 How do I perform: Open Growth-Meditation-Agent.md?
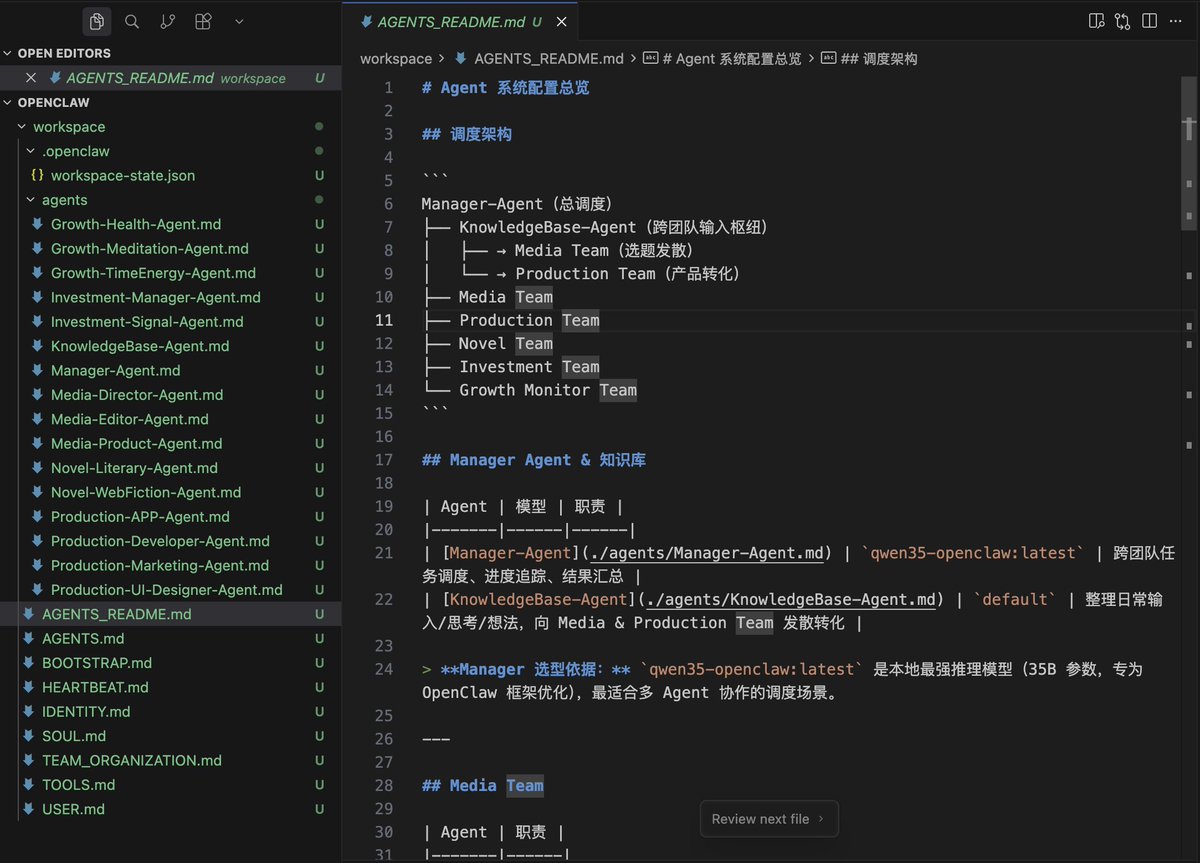150,248
